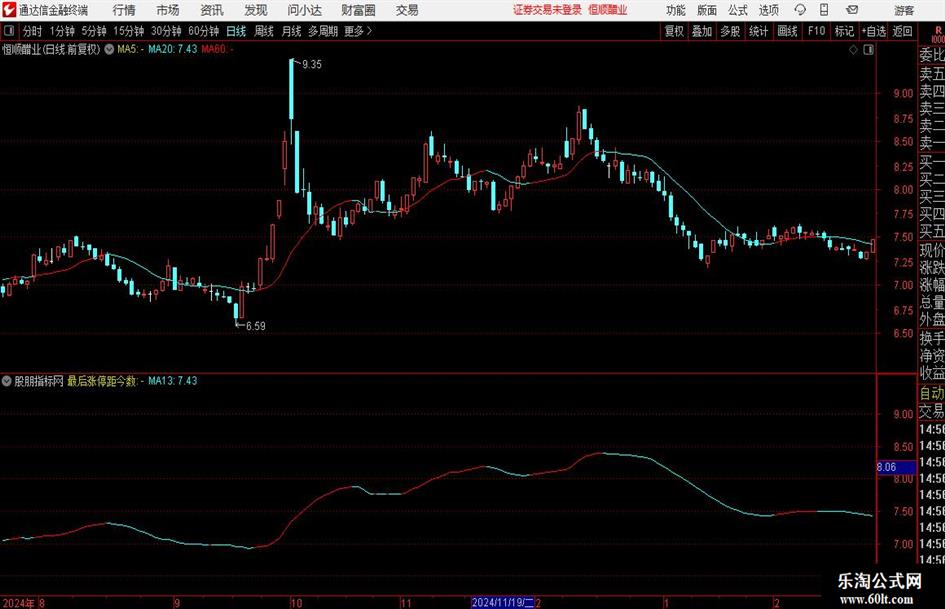Click the 游客 guest account label
This screenshot has height=609, width=945.
903,10
